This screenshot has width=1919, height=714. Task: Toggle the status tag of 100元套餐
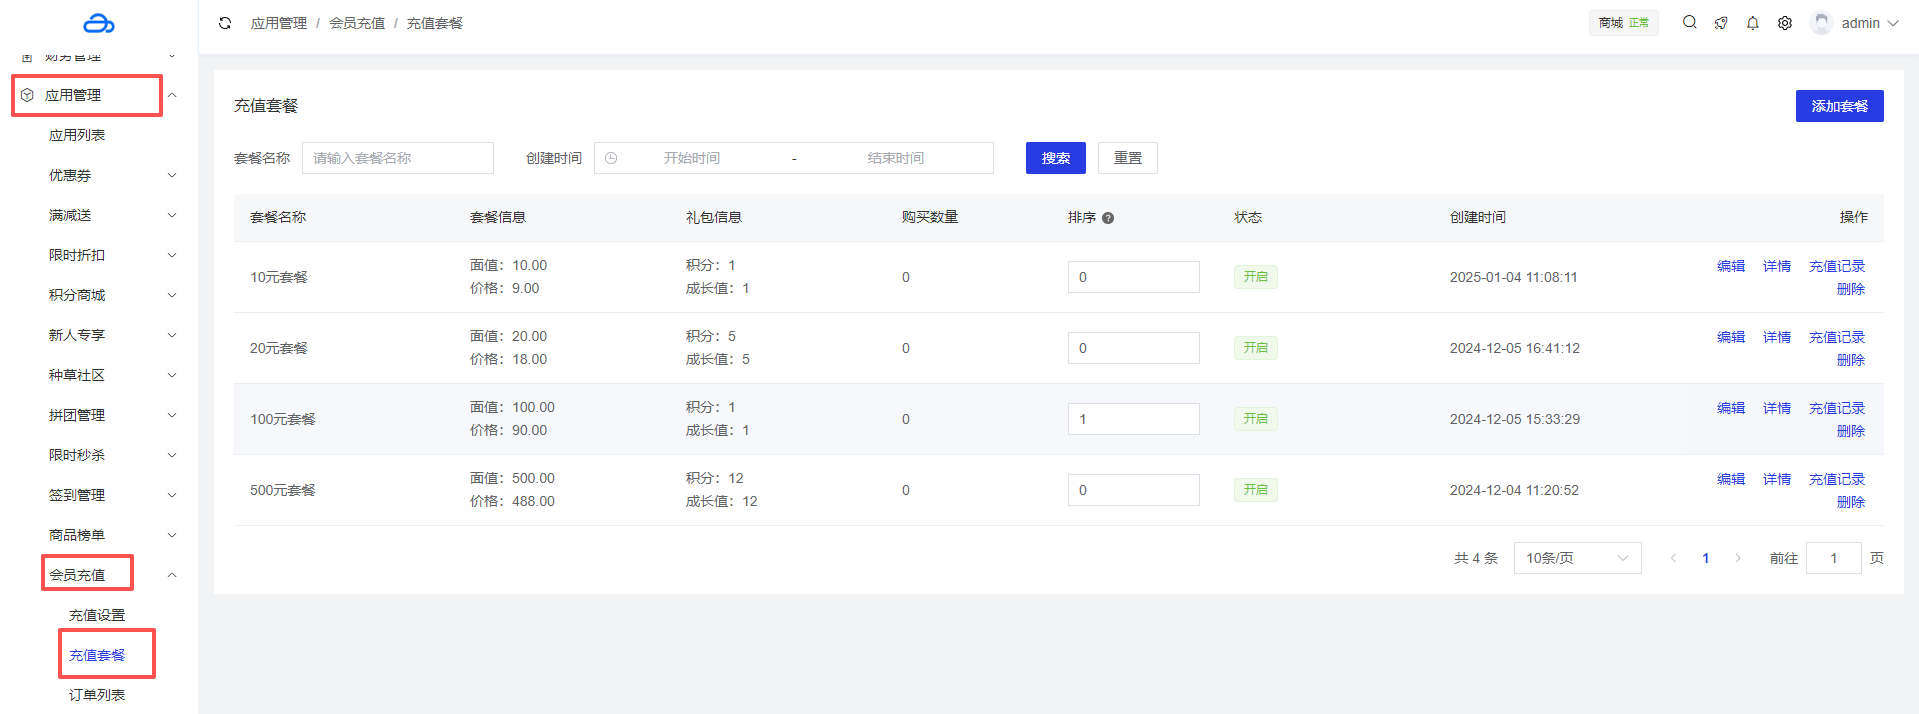point(1255,419)
